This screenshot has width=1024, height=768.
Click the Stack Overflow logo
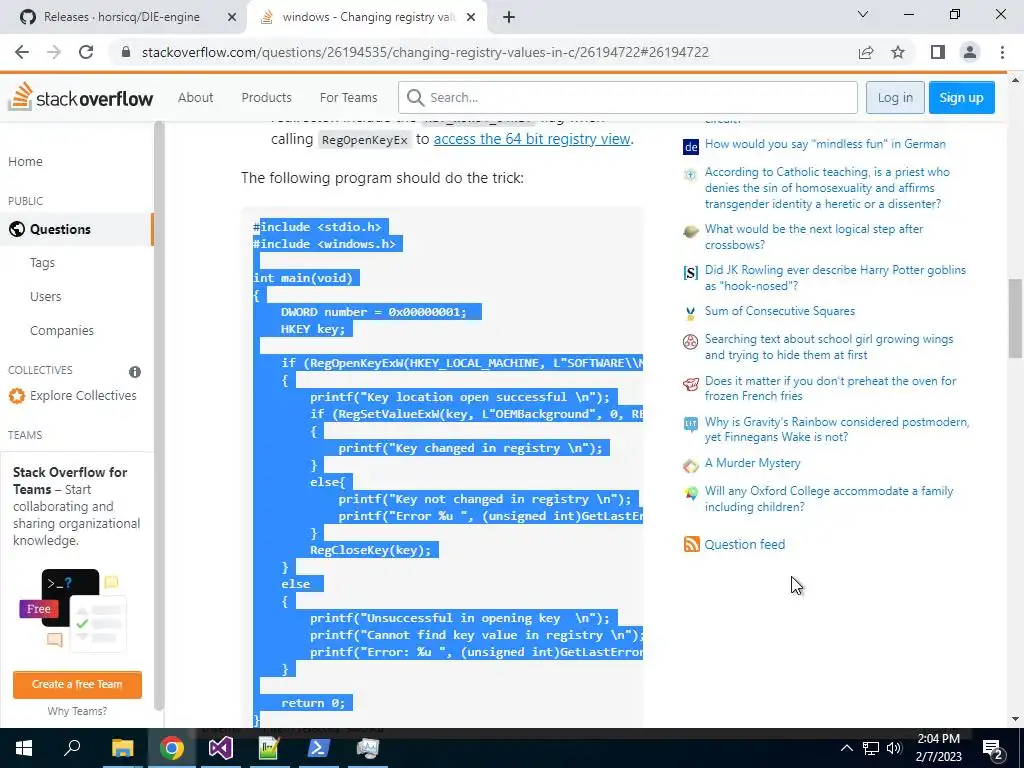pos(80,97)
